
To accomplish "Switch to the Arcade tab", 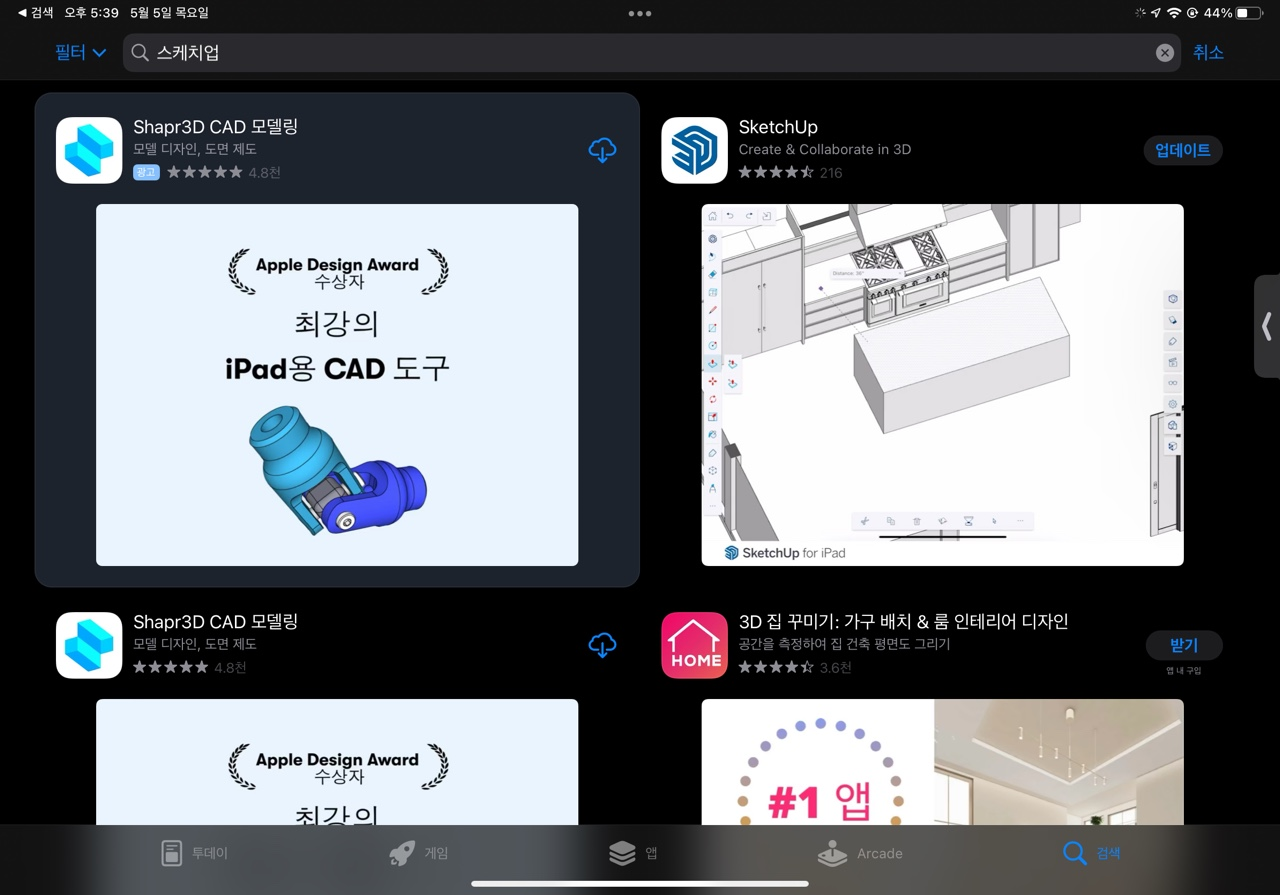I will pyautogui.click(x=860, y=853).
